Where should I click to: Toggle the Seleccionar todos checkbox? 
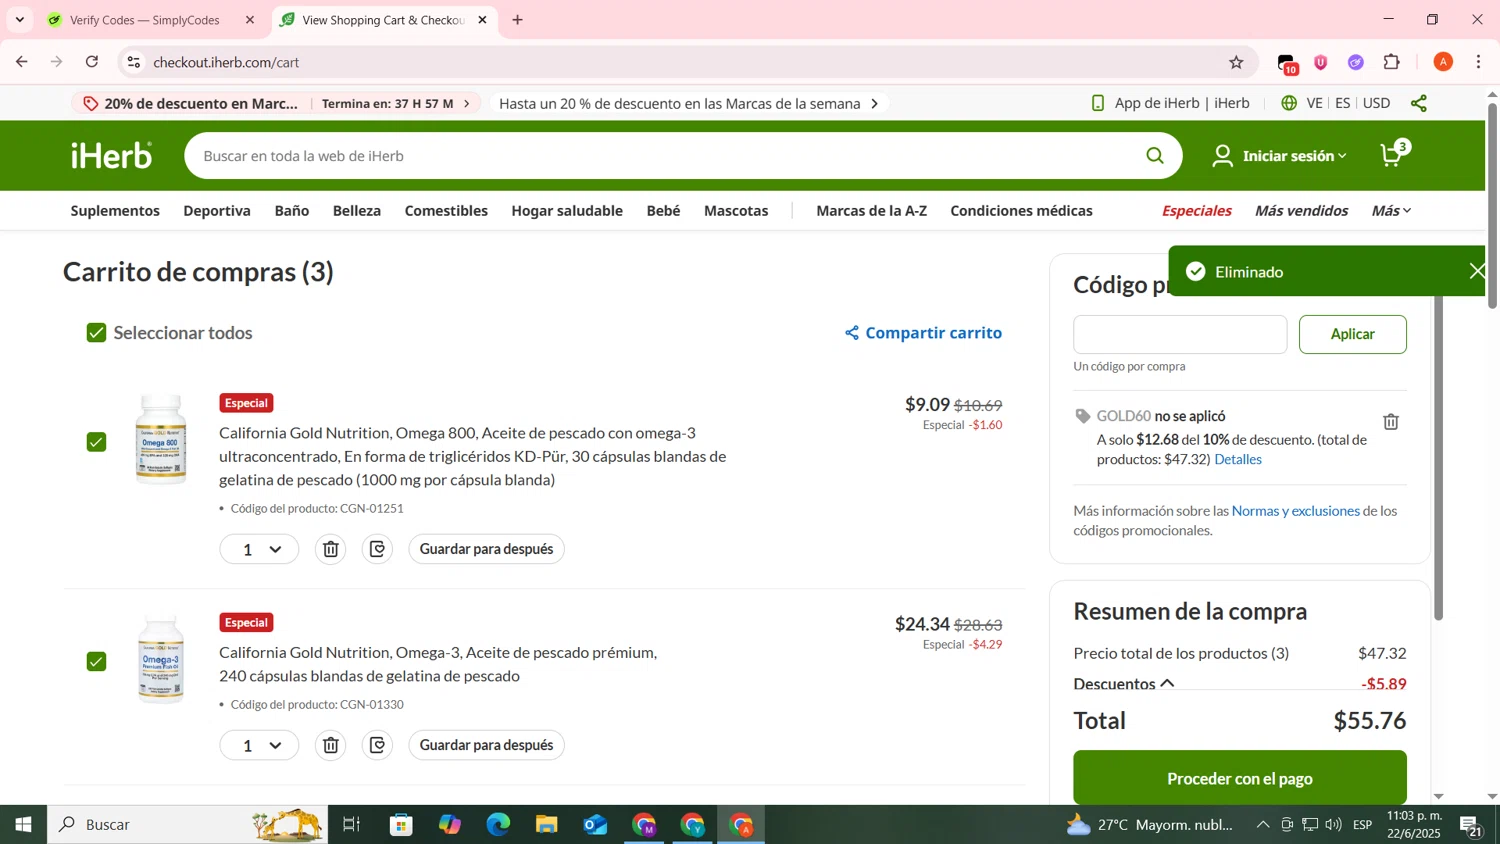(96, 333)
